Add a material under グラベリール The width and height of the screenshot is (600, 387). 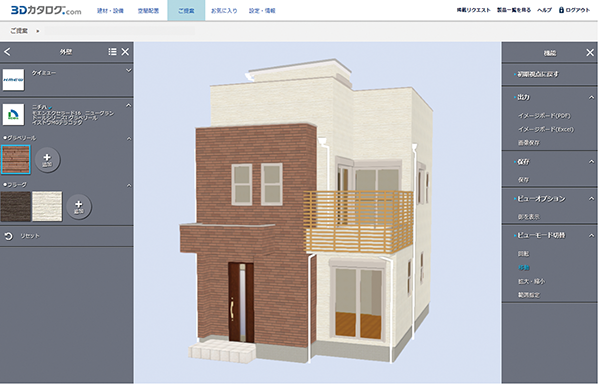[x=47, y=160]
